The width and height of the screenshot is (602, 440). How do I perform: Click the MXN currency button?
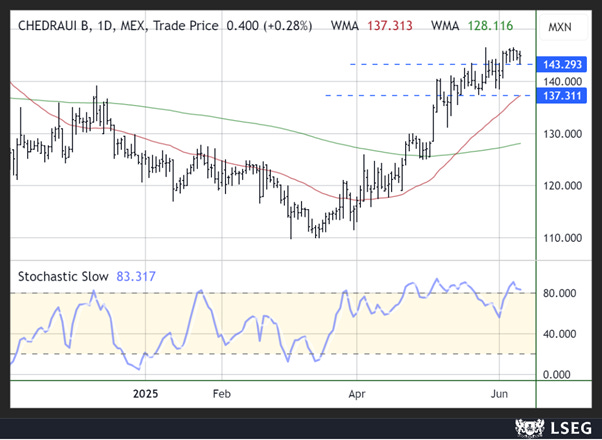click(x=563, y=27)
